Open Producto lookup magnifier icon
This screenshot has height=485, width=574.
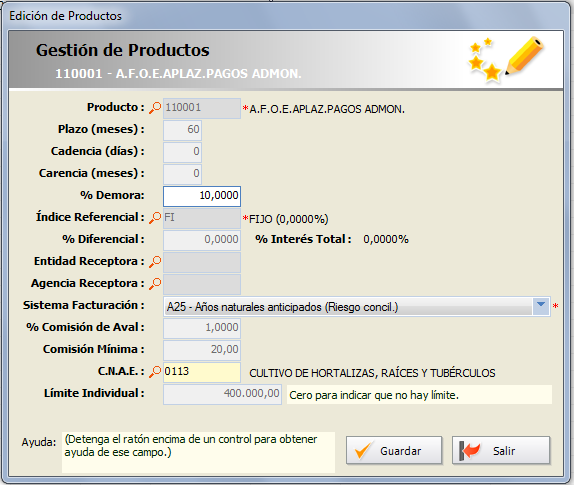155,108
